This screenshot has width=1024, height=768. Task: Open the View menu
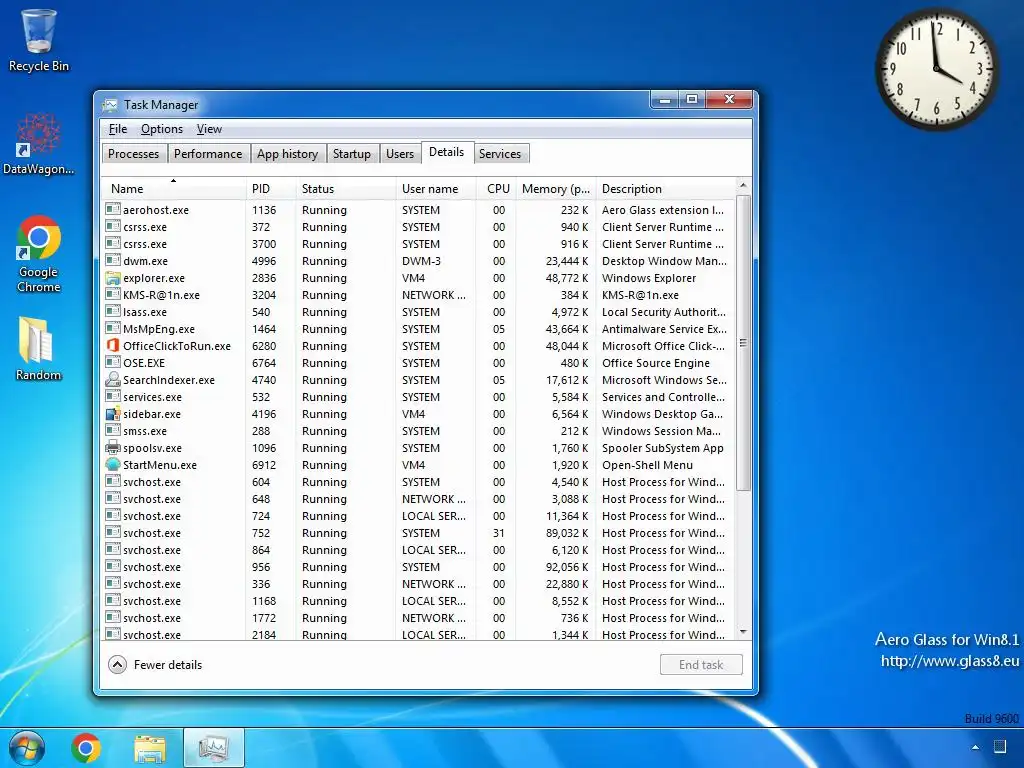click(x=209, y=129)
